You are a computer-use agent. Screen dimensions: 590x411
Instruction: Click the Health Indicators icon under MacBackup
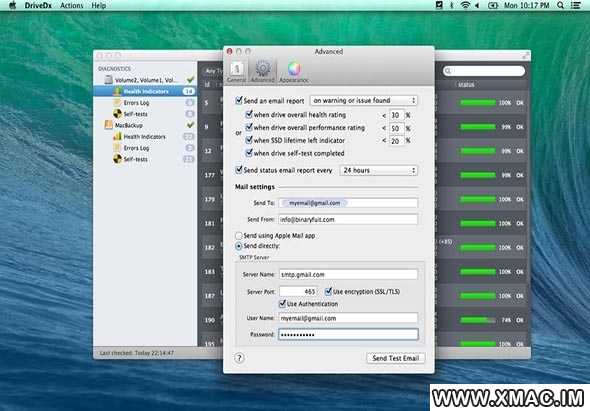(117, 136)
